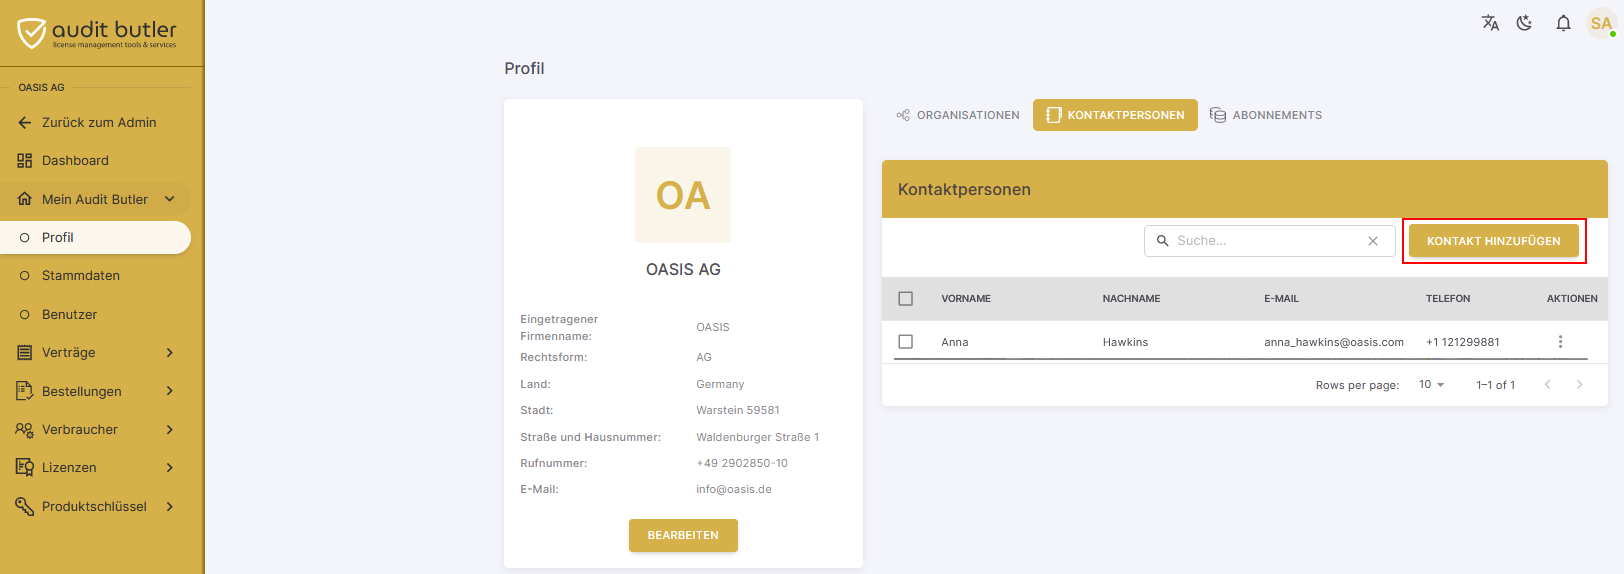This screenshot has height=574, width=1624.
Task: Expand the Lizenzen submenu
Action: pos(170,467)
